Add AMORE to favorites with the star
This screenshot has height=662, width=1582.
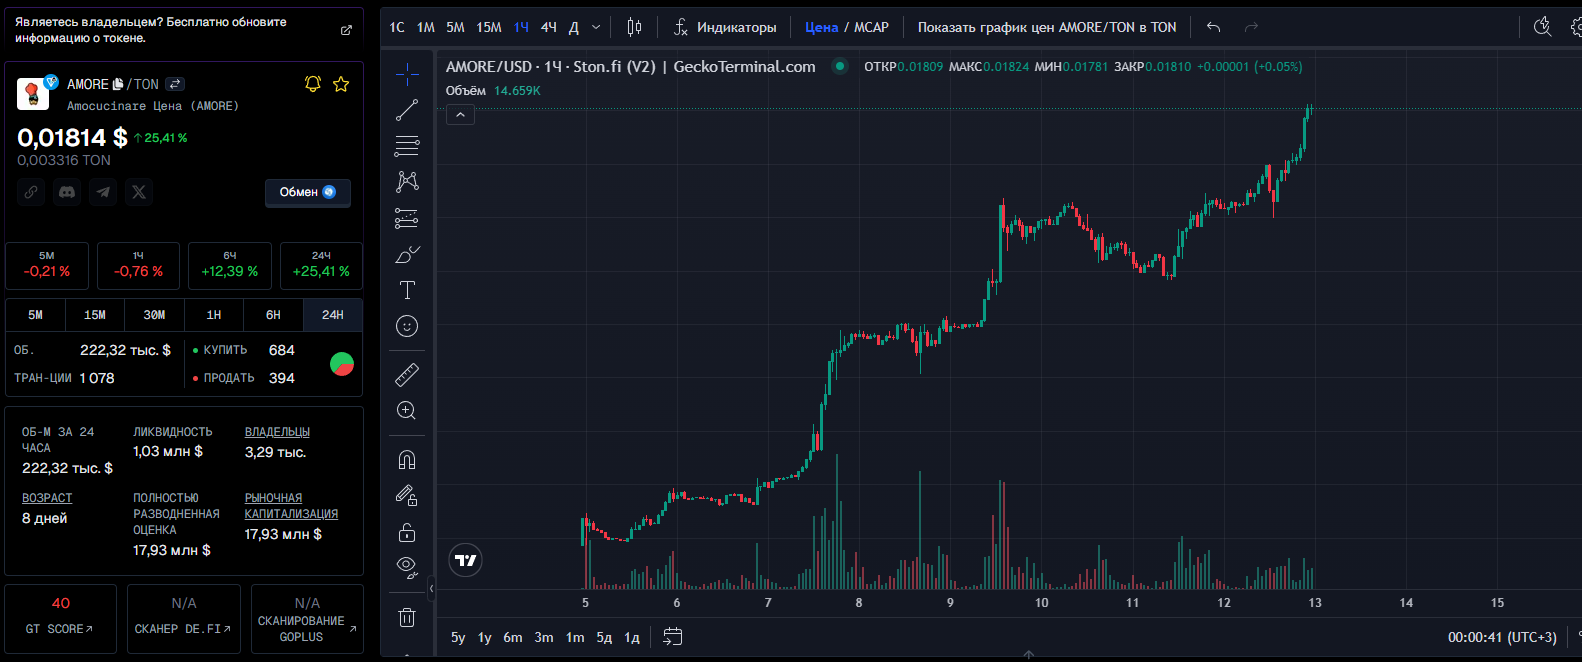click(341, 84)
